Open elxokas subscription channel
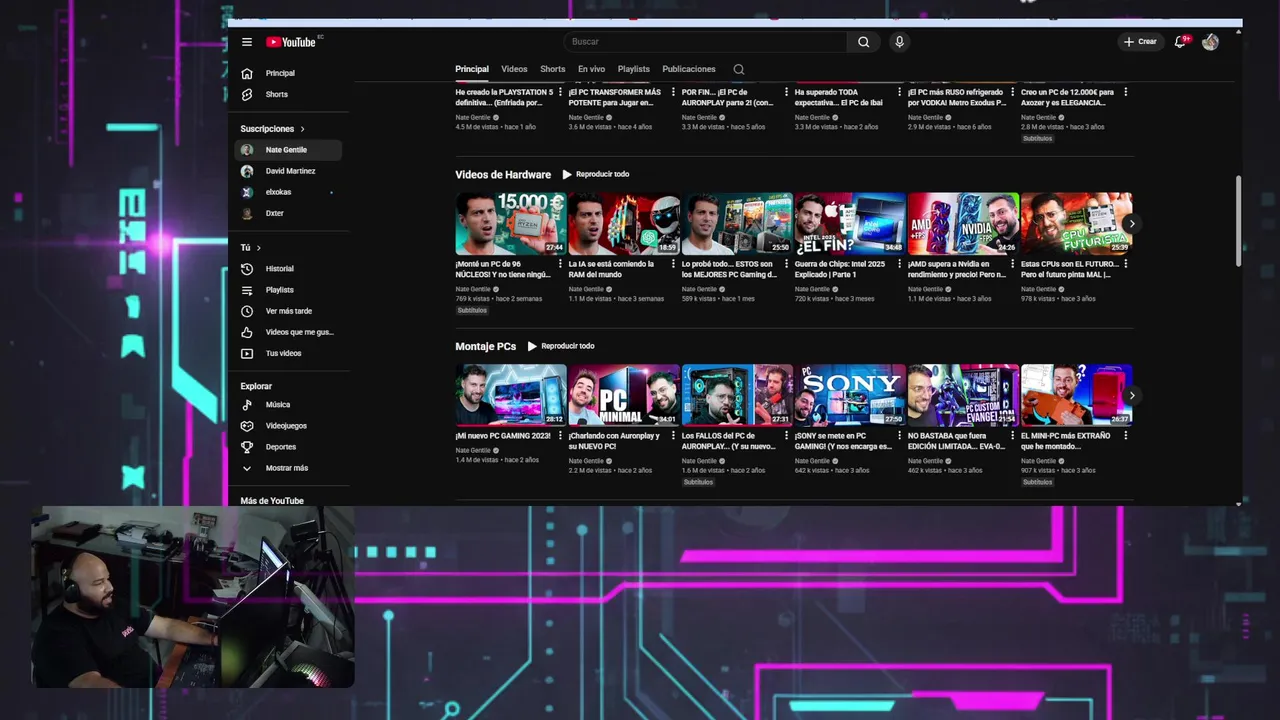This screenshot has height=720, width=1280. pos(288,192)
